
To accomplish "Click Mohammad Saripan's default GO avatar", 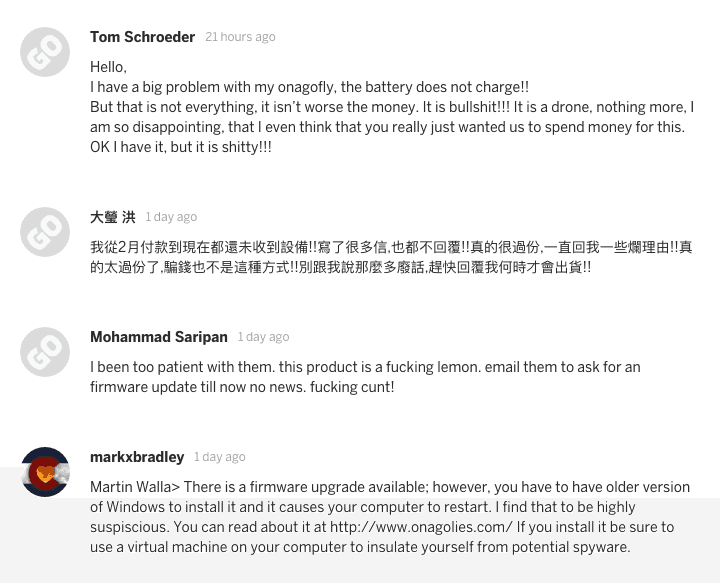I will coord(45,352).
